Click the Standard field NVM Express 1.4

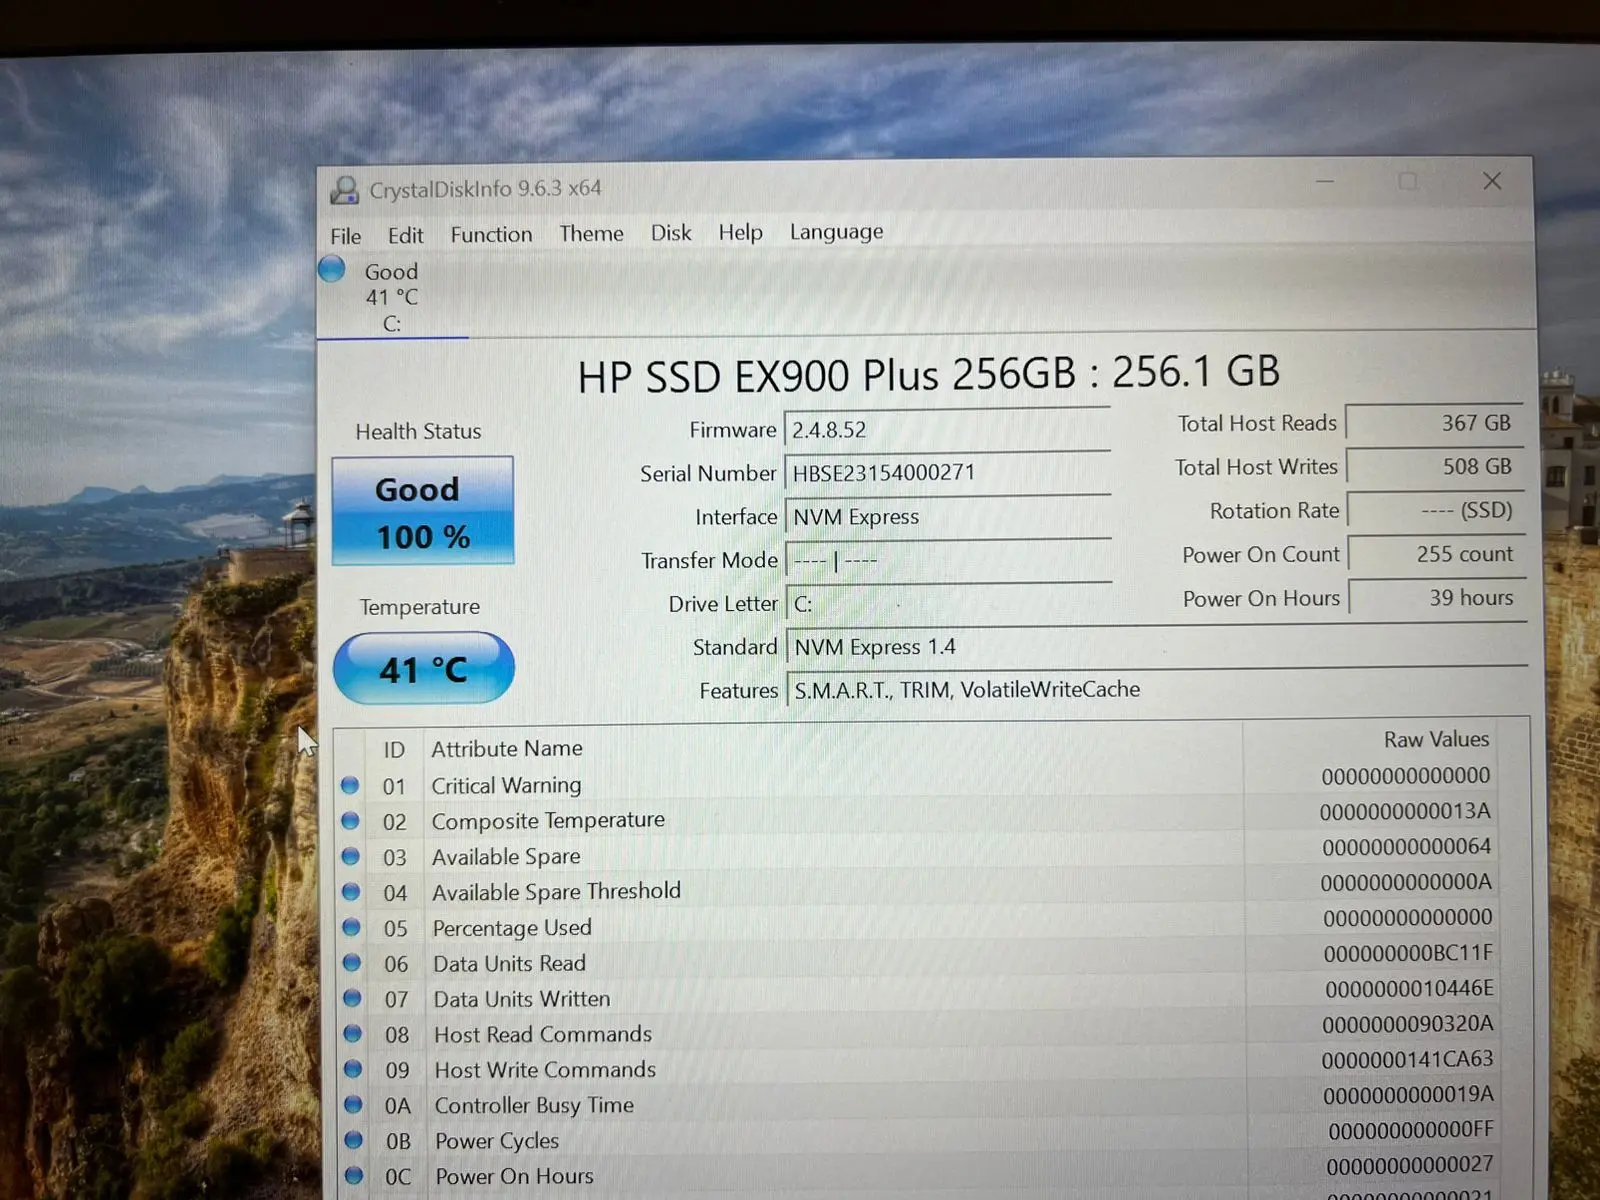pos(1157,646)
